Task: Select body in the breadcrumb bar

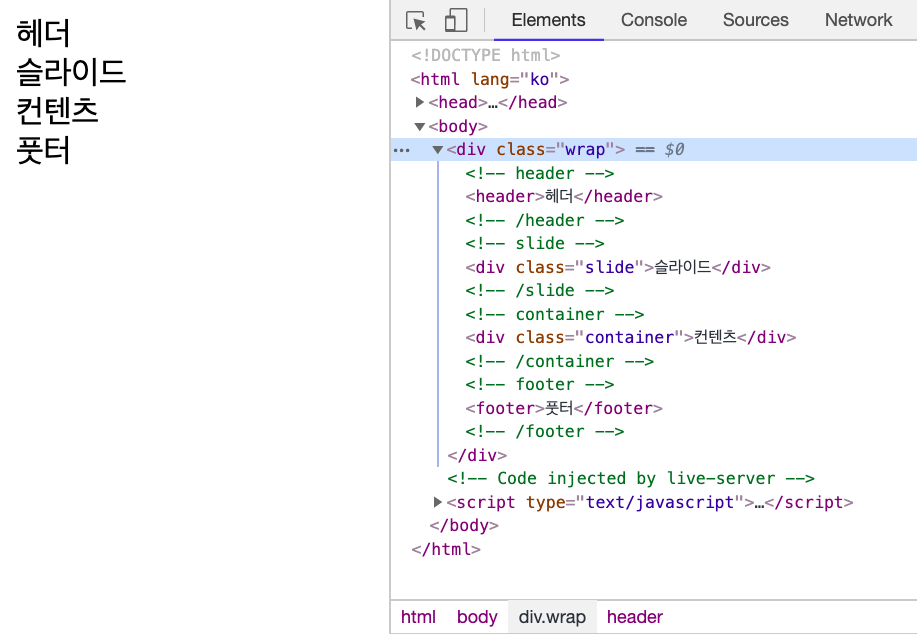Action: coord(477,617)
